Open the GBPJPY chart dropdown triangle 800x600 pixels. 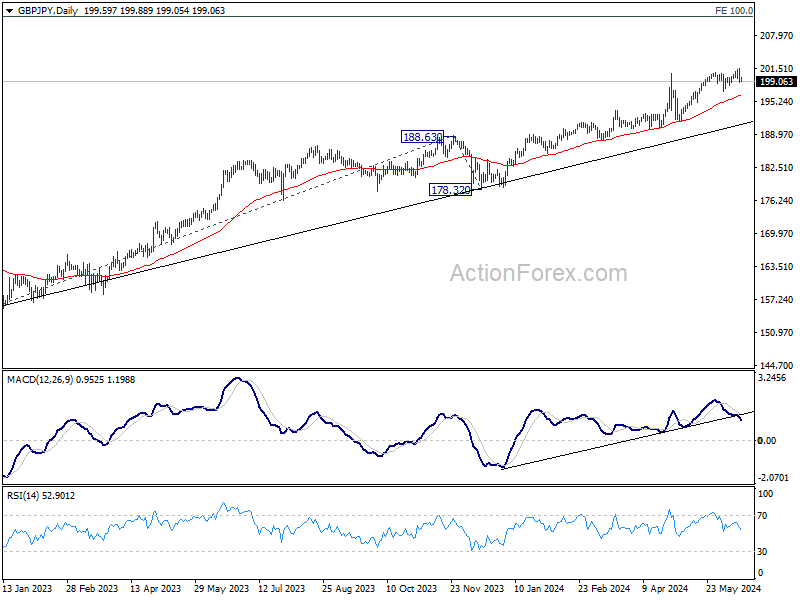coord(10,11)
